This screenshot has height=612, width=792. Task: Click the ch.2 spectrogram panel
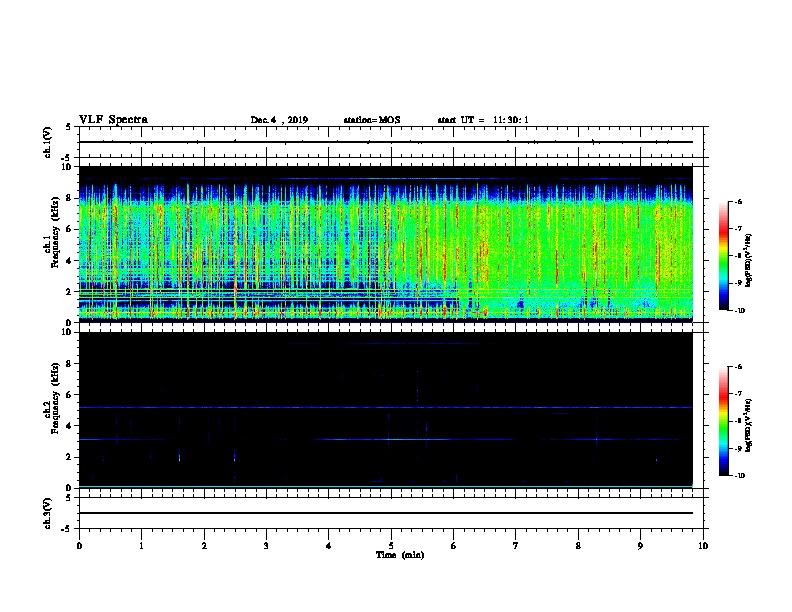[x=385, y=410]
